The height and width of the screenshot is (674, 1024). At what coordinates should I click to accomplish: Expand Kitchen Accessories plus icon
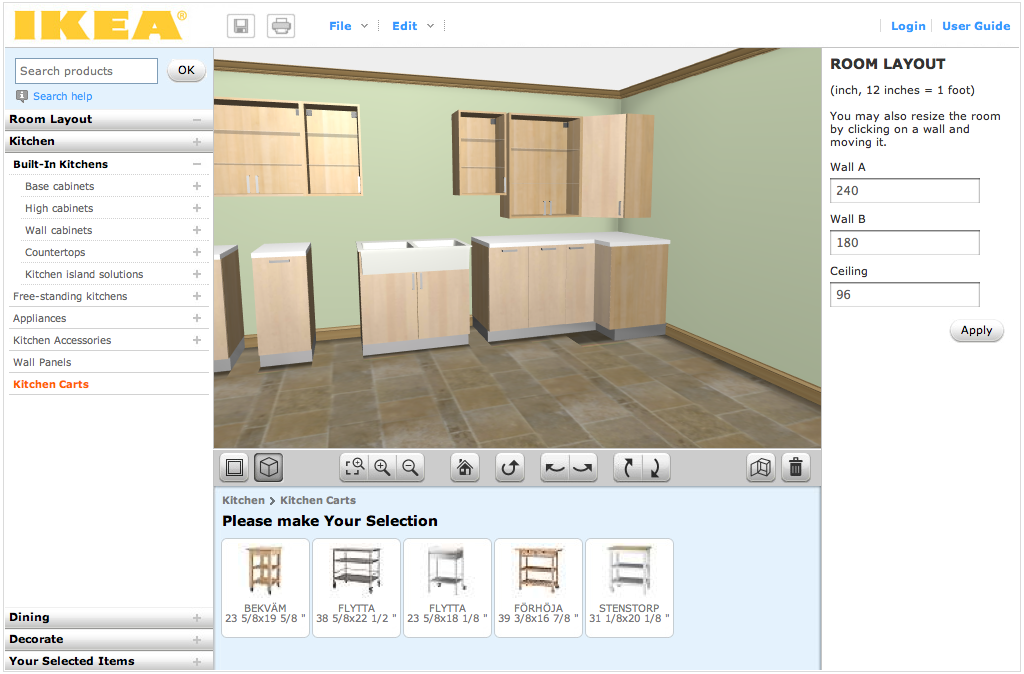point(197,340)
